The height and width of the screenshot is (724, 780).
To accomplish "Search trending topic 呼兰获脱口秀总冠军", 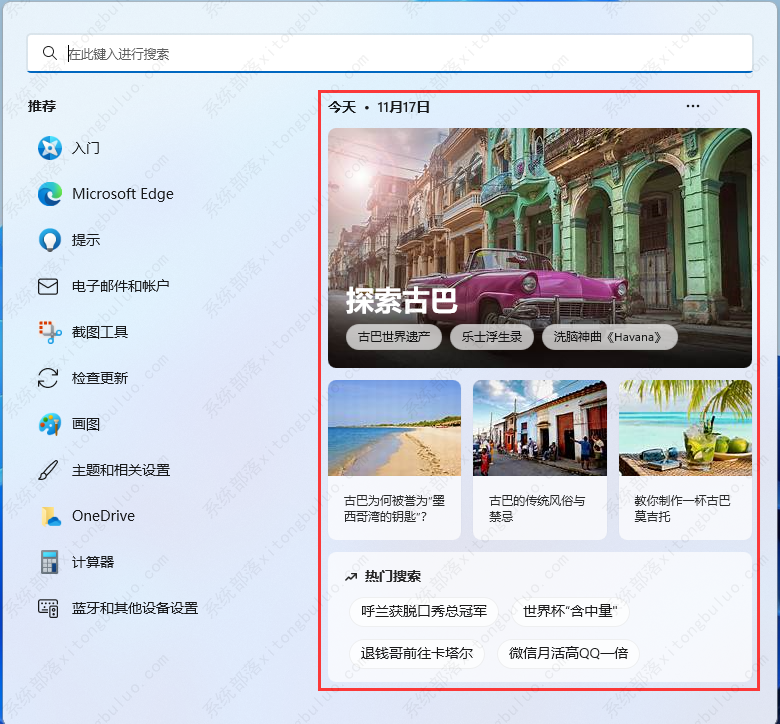I will 424,610.
